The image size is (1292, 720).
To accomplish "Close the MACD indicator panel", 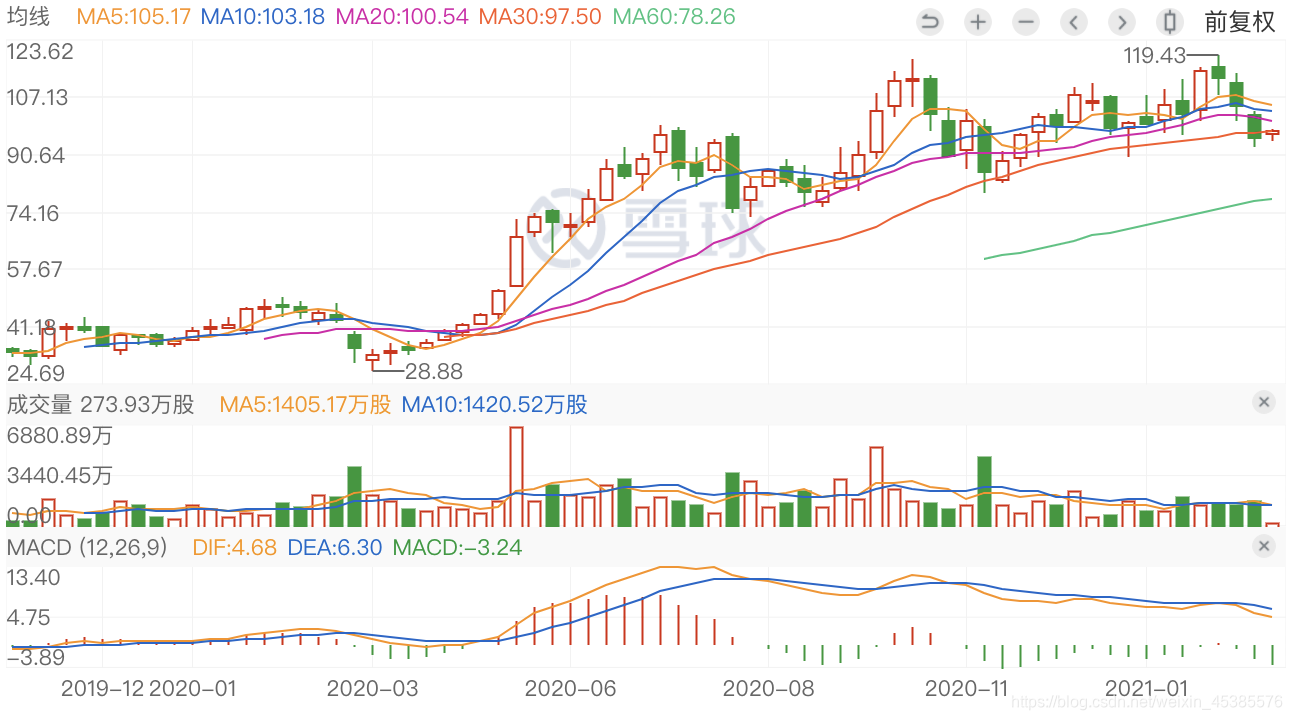I will [1264, 546].
